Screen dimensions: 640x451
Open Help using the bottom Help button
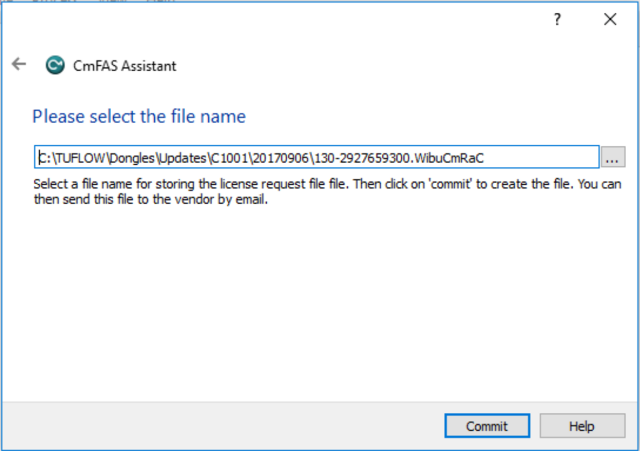tap(581, 426)
